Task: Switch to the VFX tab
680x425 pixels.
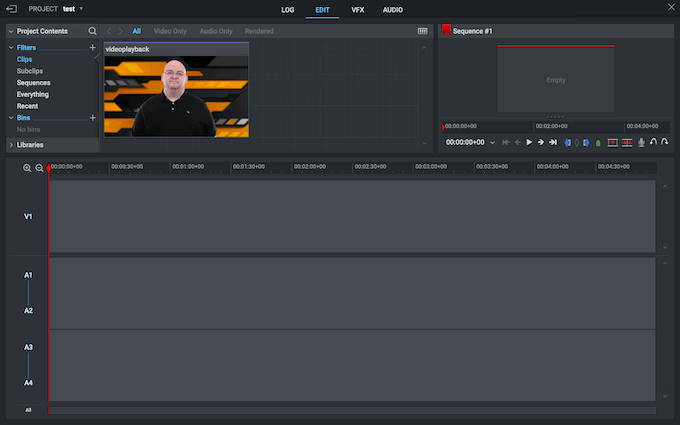Action: pos(357,9)
